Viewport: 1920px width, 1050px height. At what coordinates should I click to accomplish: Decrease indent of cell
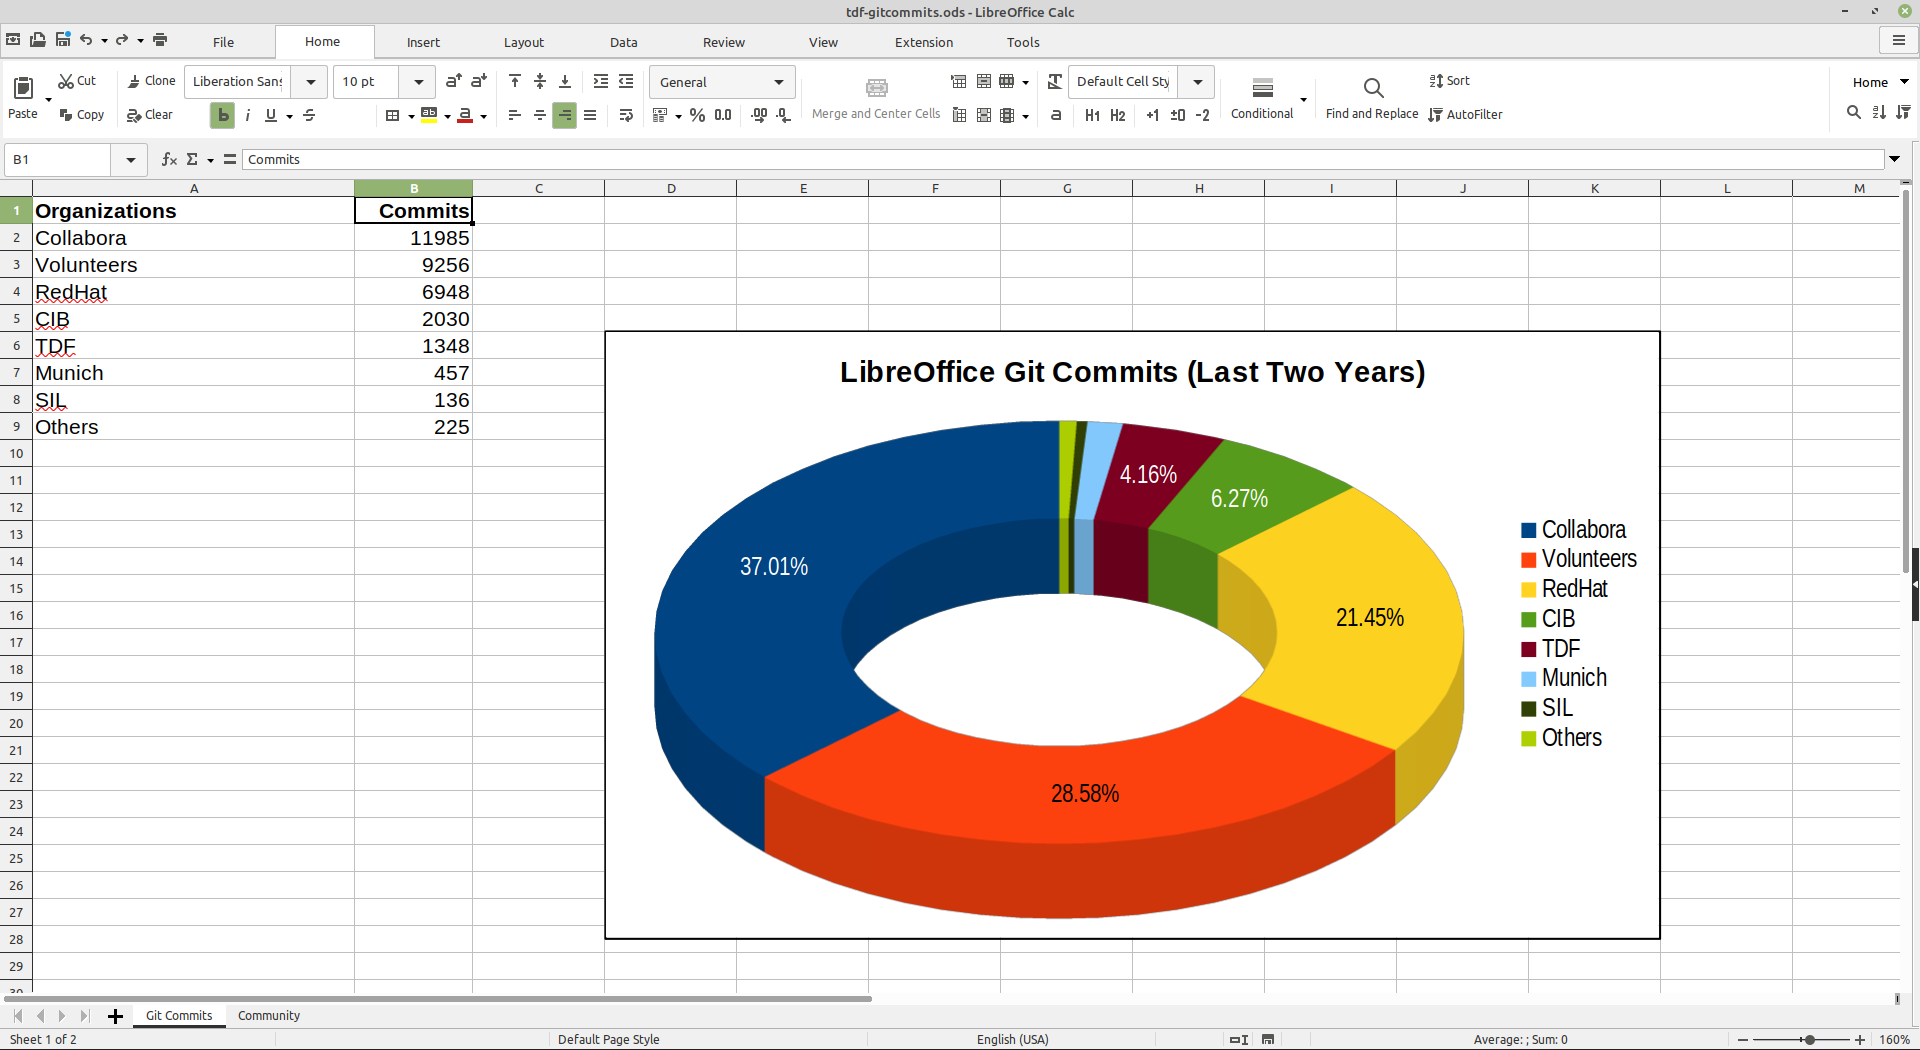click(x=626, y=81)
